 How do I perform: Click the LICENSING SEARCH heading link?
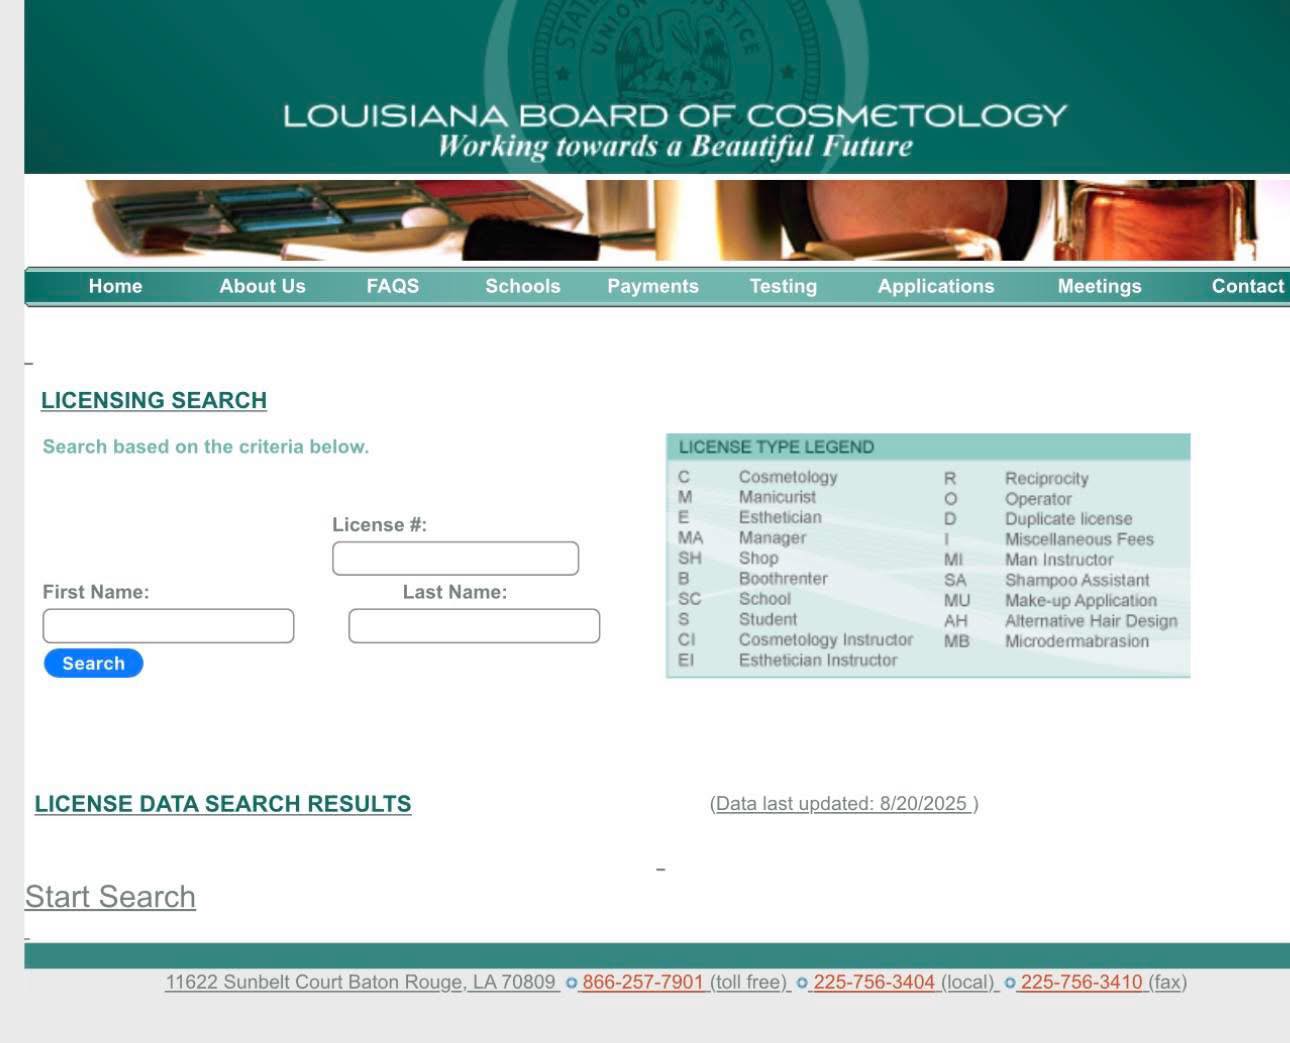(x=154, y=400)
